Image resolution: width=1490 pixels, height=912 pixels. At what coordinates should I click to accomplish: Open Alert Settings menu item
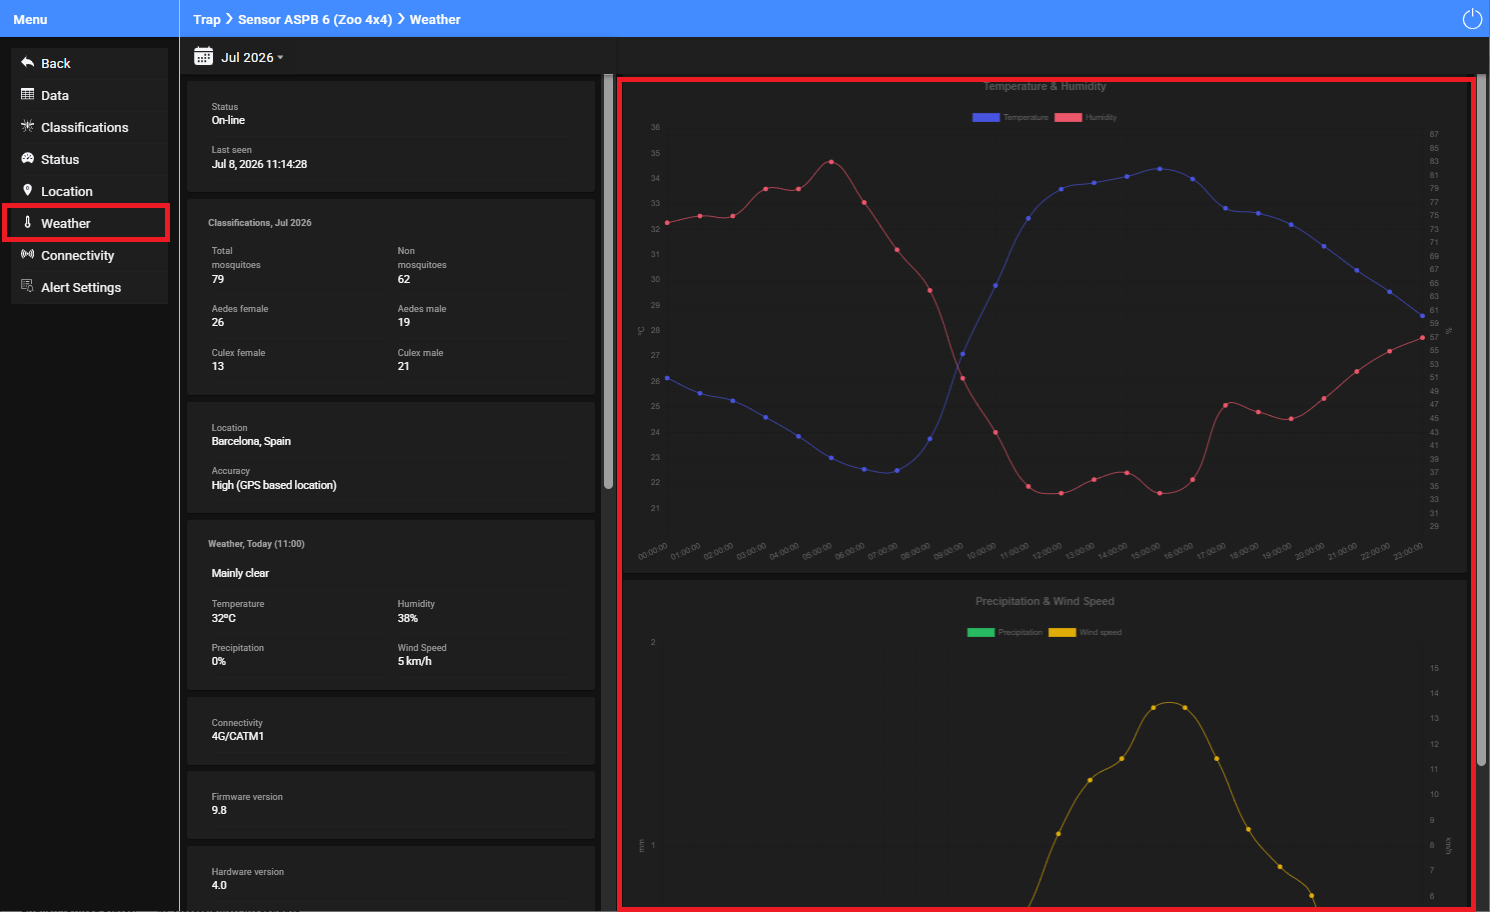89,287
